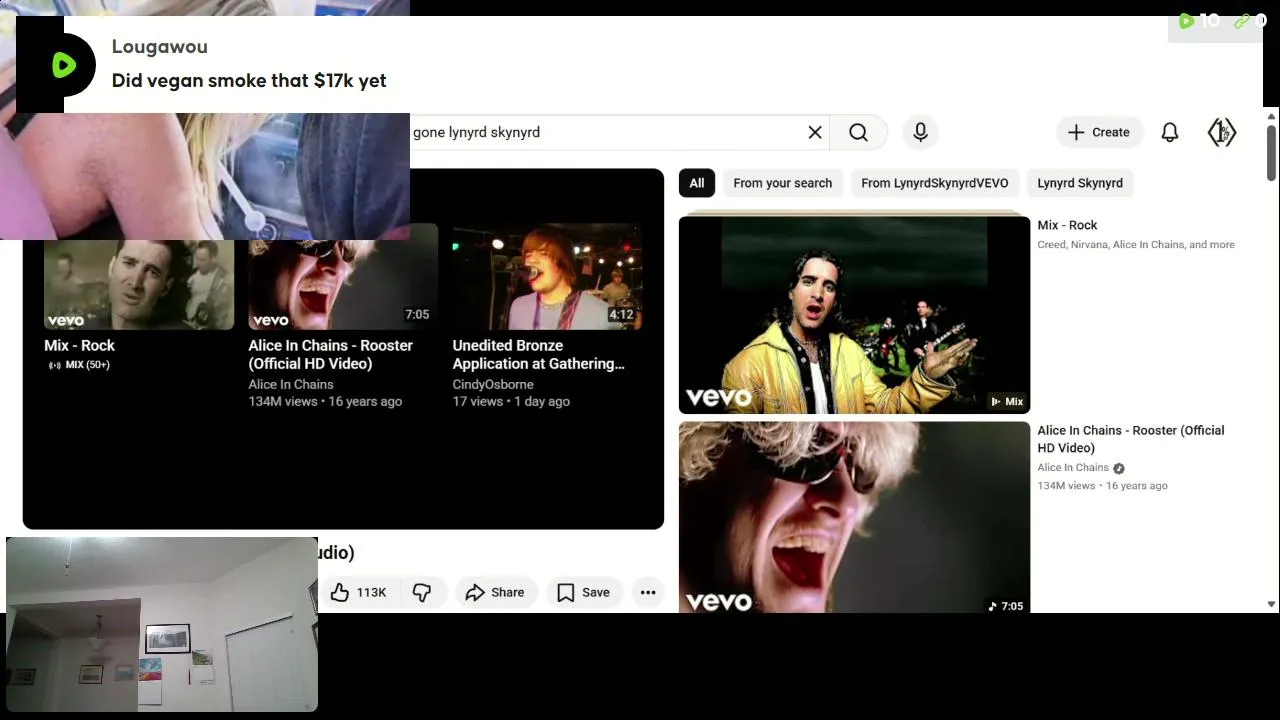Clear the search text with the X icon

click(815, 132)
